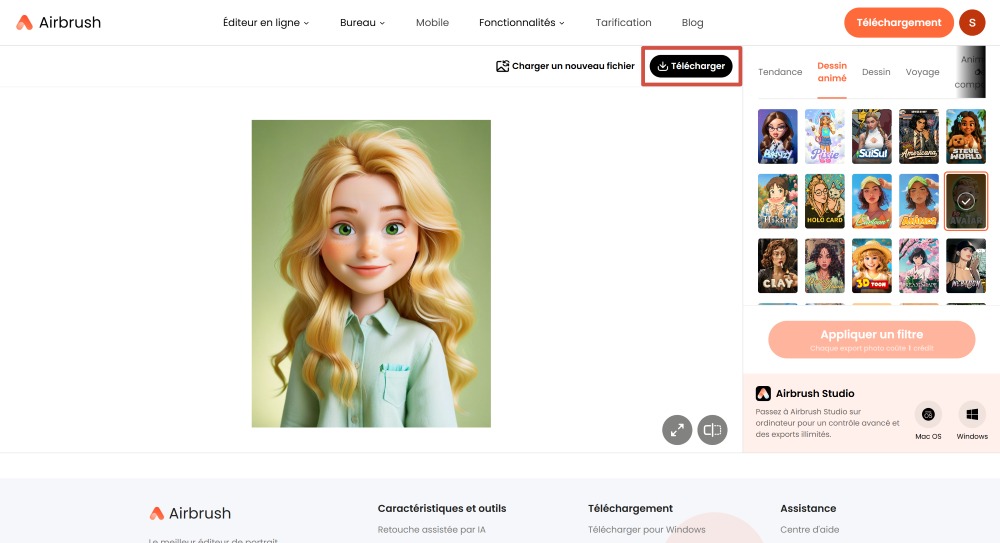The height and width of the screenshot is (543, 1000).
Task: Select the black hat comic filter
Action: pos(966,265)
